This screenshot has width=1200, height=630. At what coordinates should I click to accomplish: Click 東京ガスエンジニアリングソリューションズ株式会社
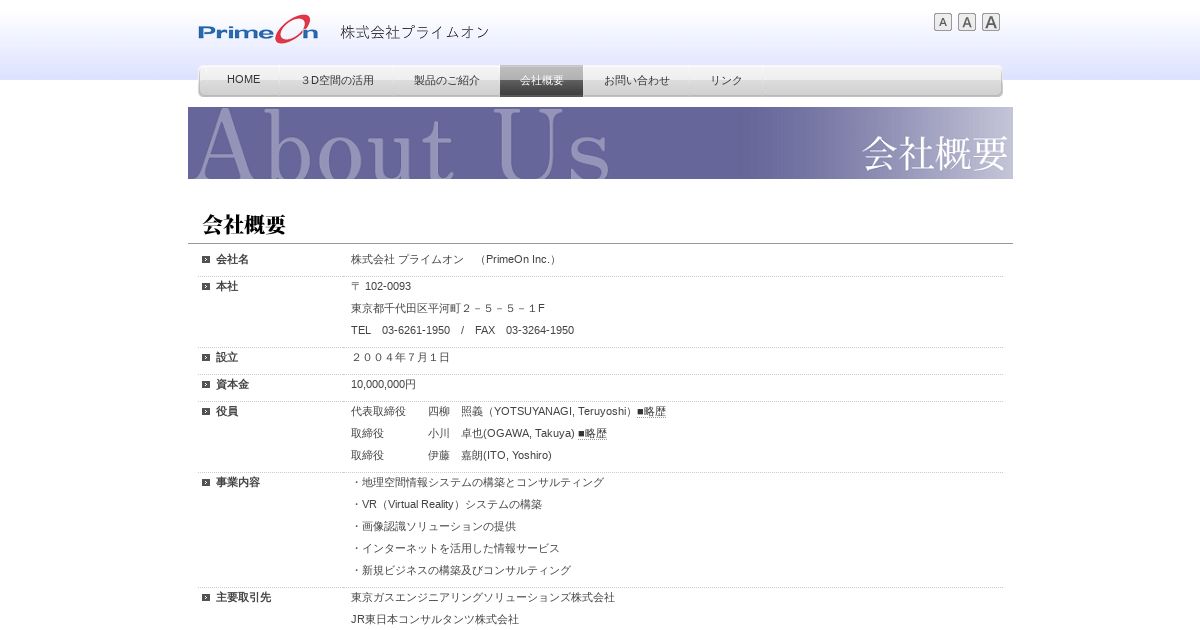[x=483, y=597]
